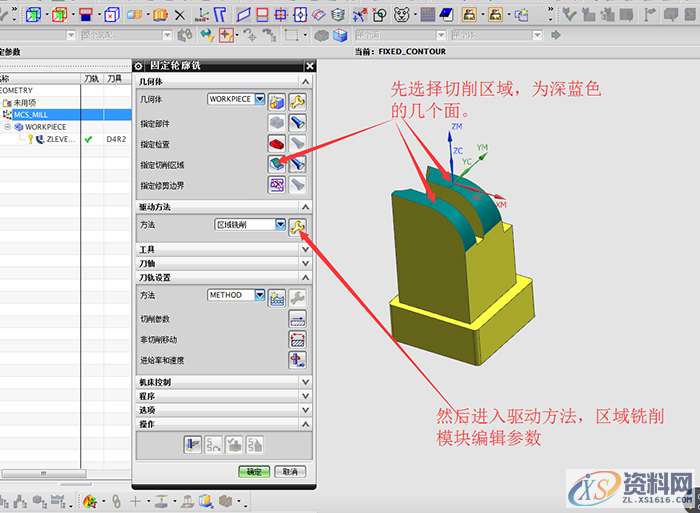Select the 未用项 unused items node

(x=25, y=102)
